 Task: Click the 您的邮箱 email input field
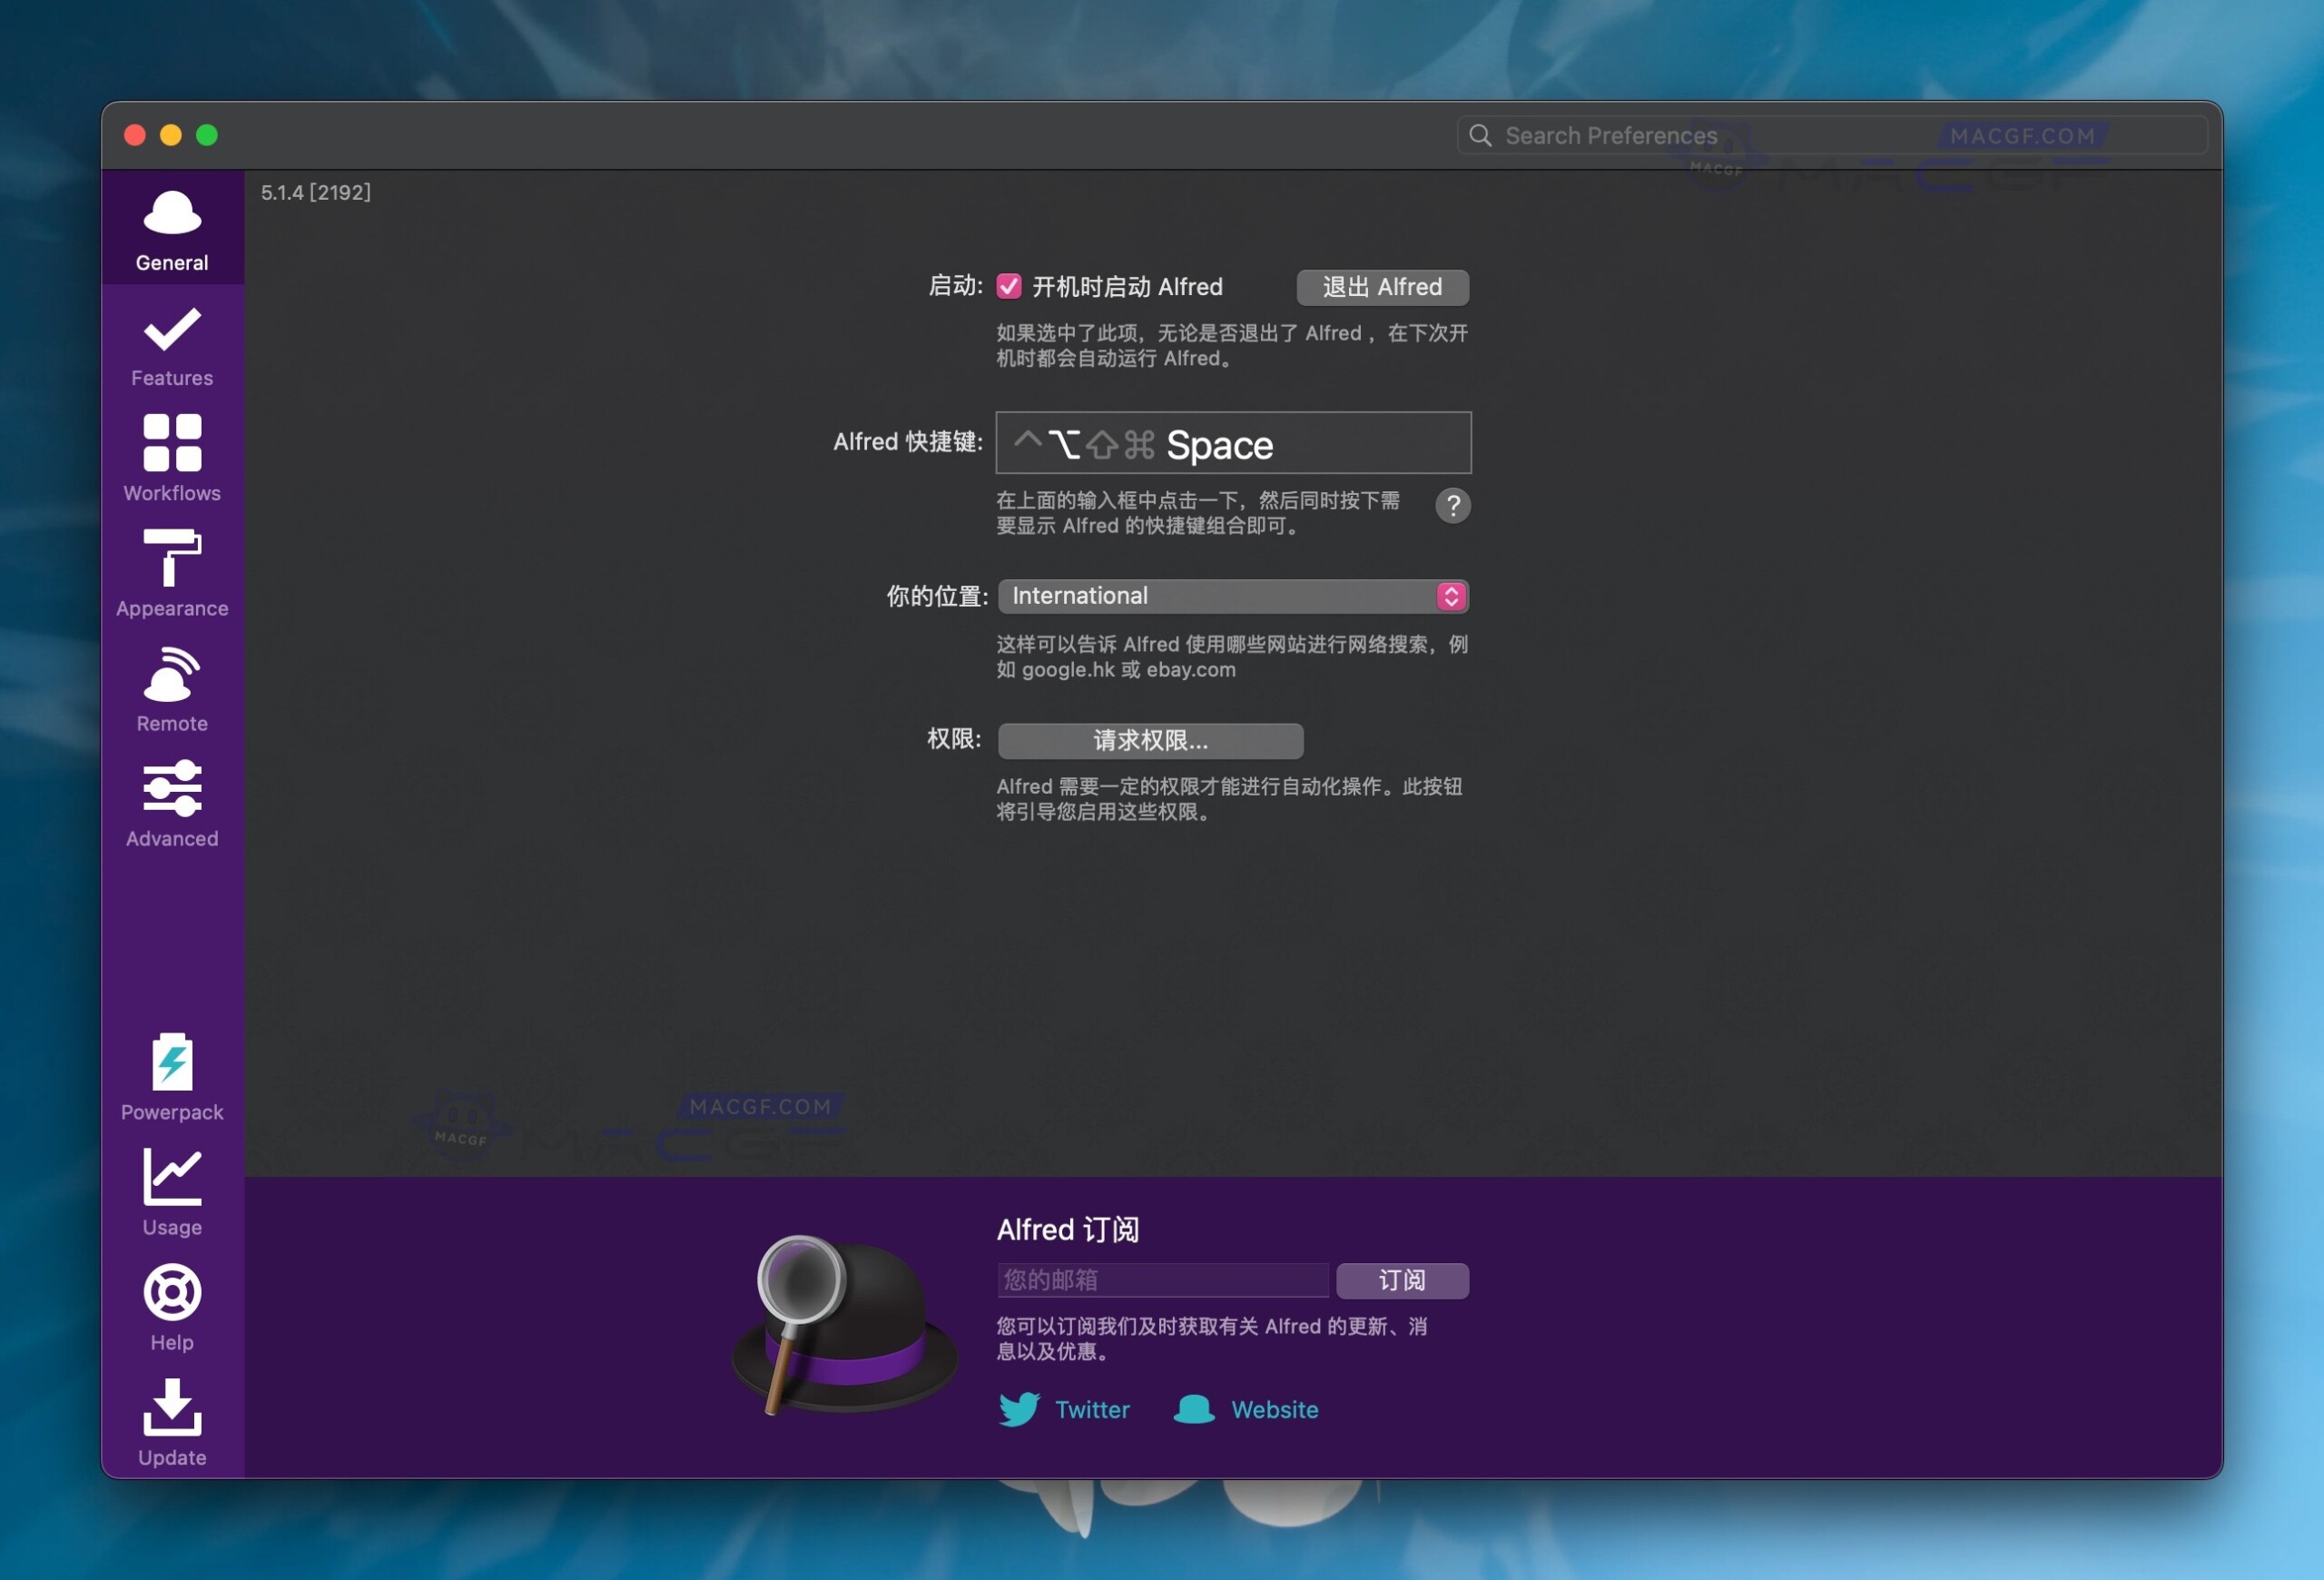pos(1162,1280)
